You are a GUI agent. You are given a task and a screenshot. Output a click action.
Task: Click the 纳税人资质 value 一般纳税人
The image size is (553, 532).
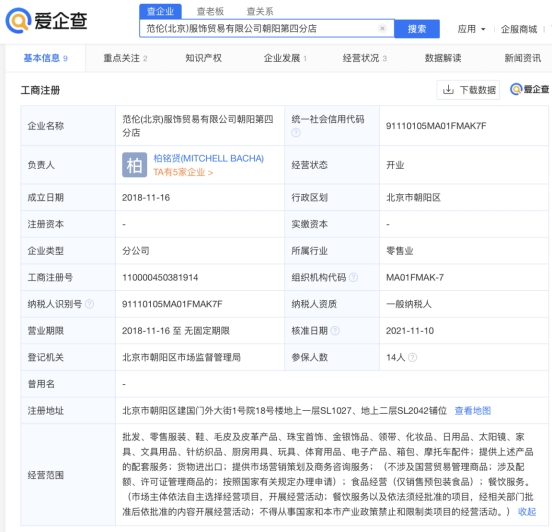(409, 304)
